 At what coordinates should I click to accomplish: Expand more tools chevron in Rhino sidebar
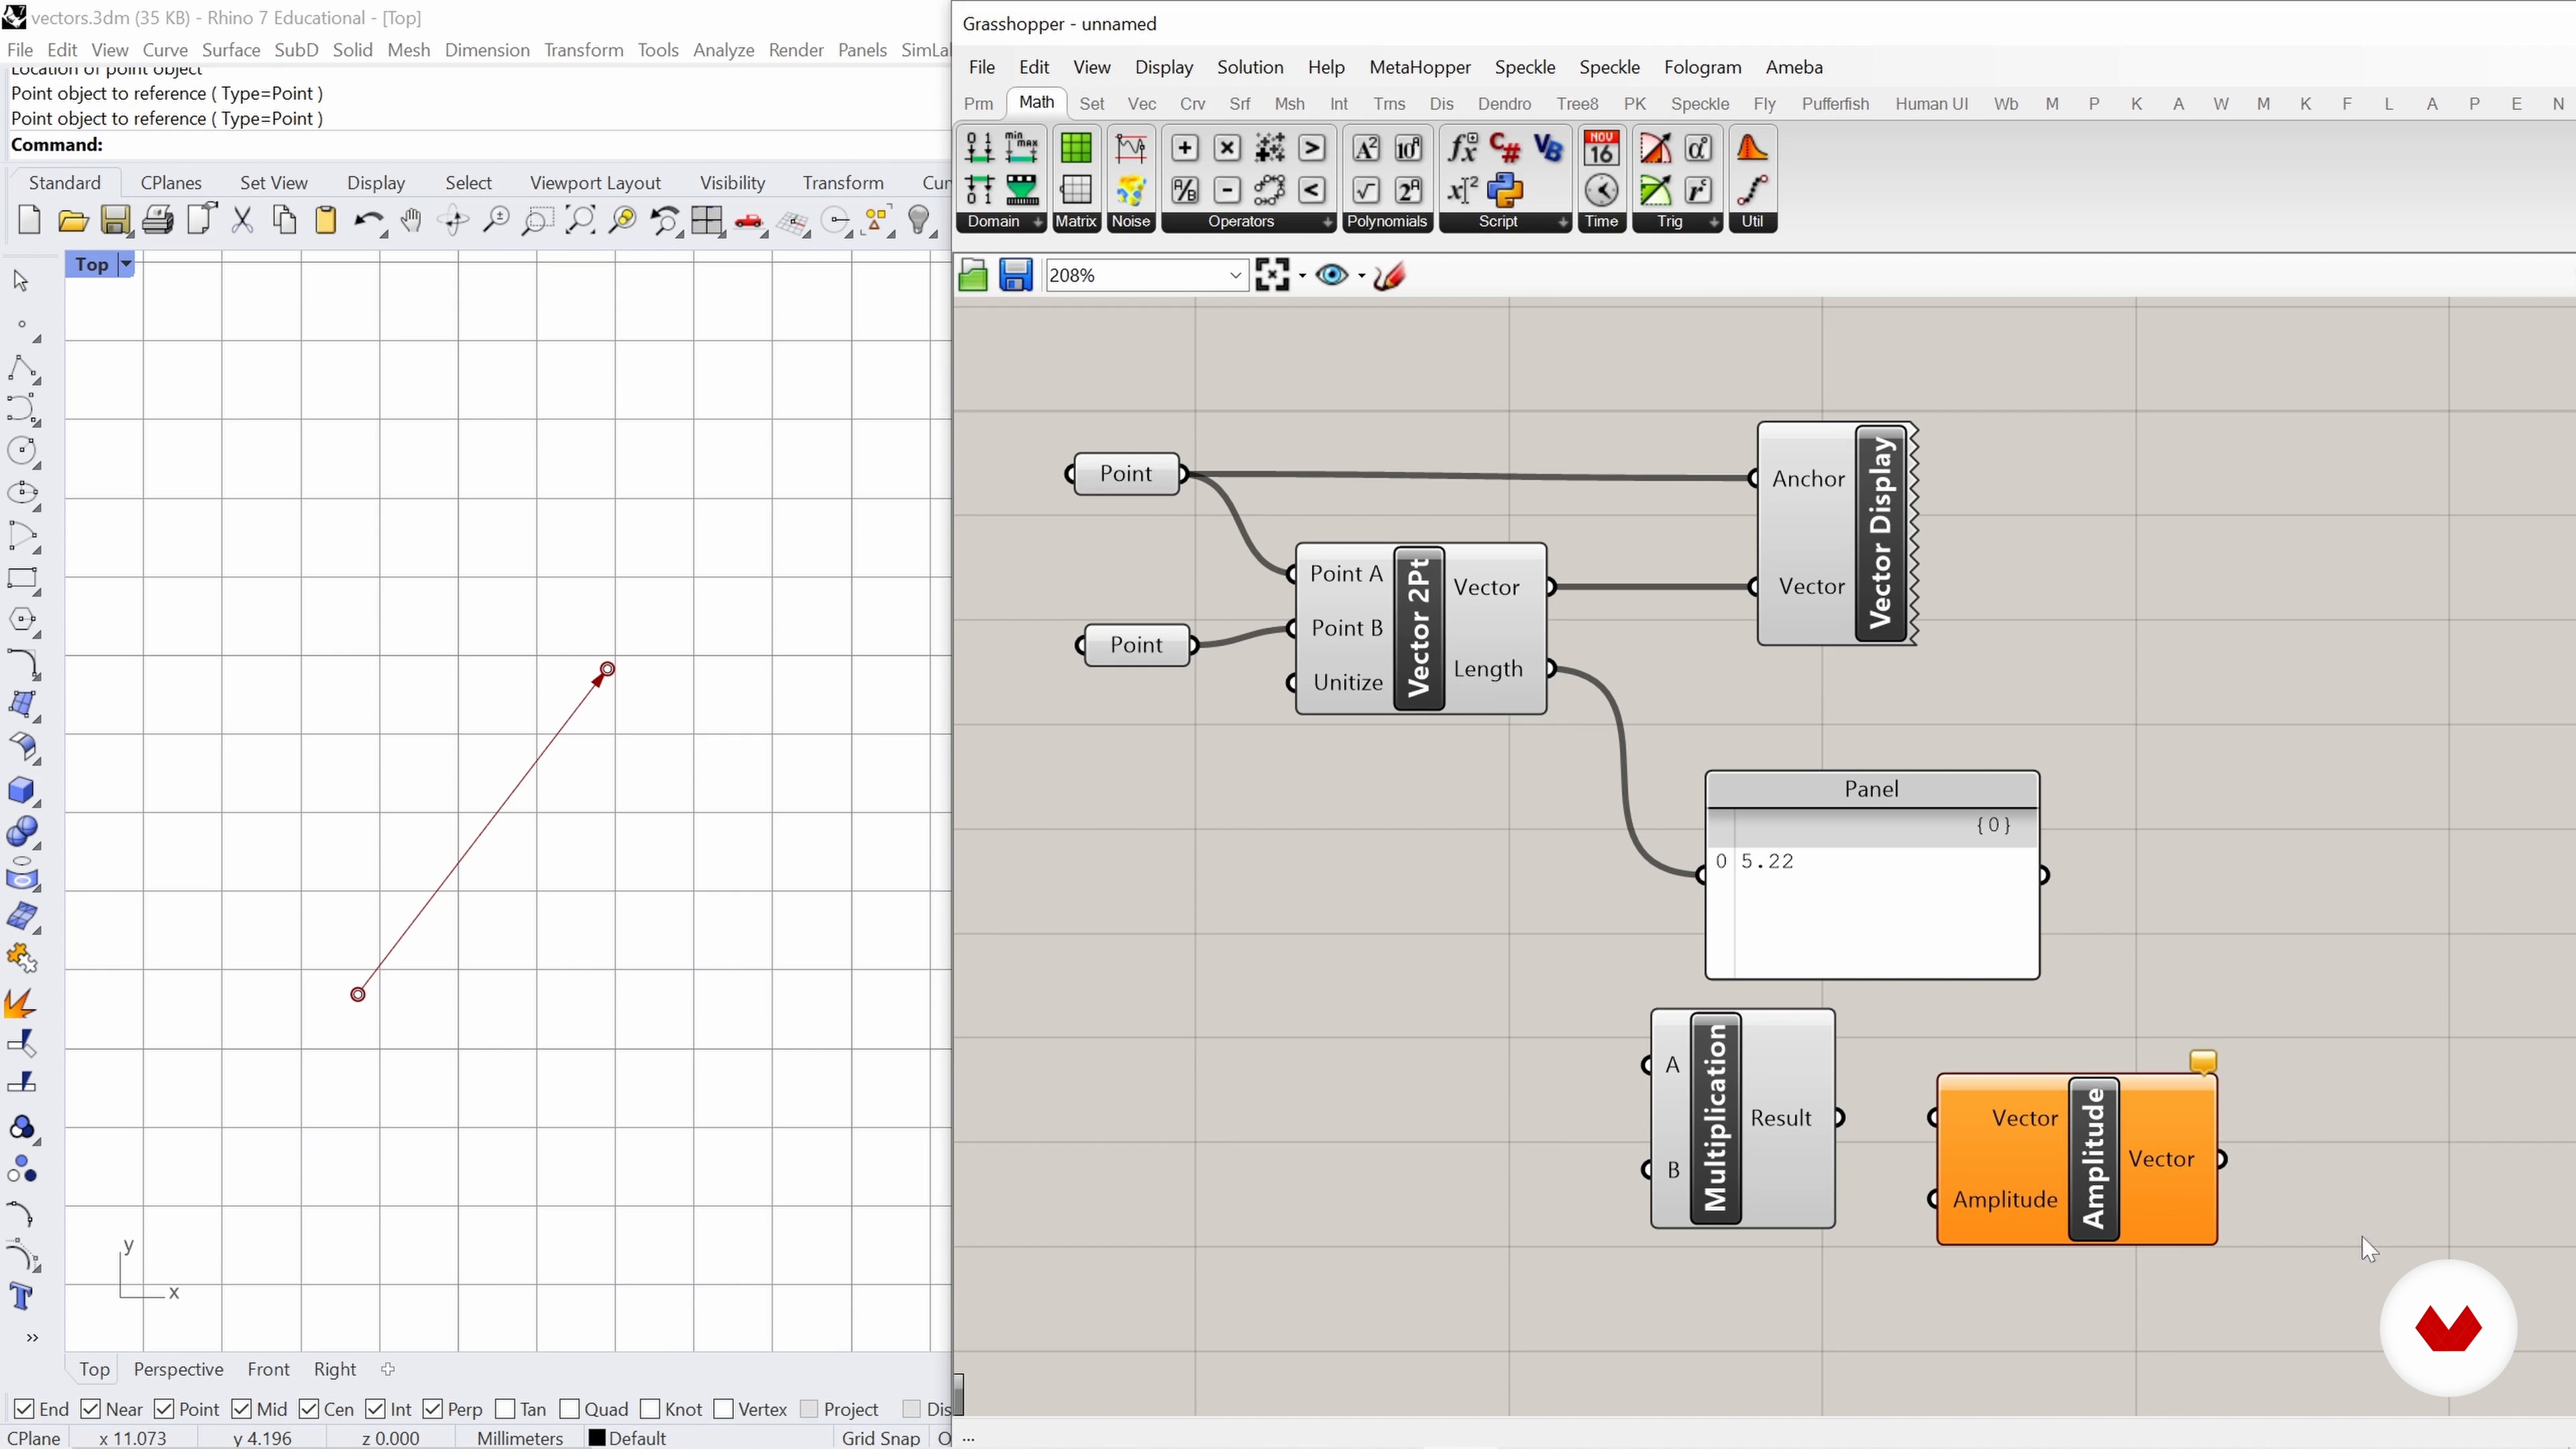(32, 1337)
